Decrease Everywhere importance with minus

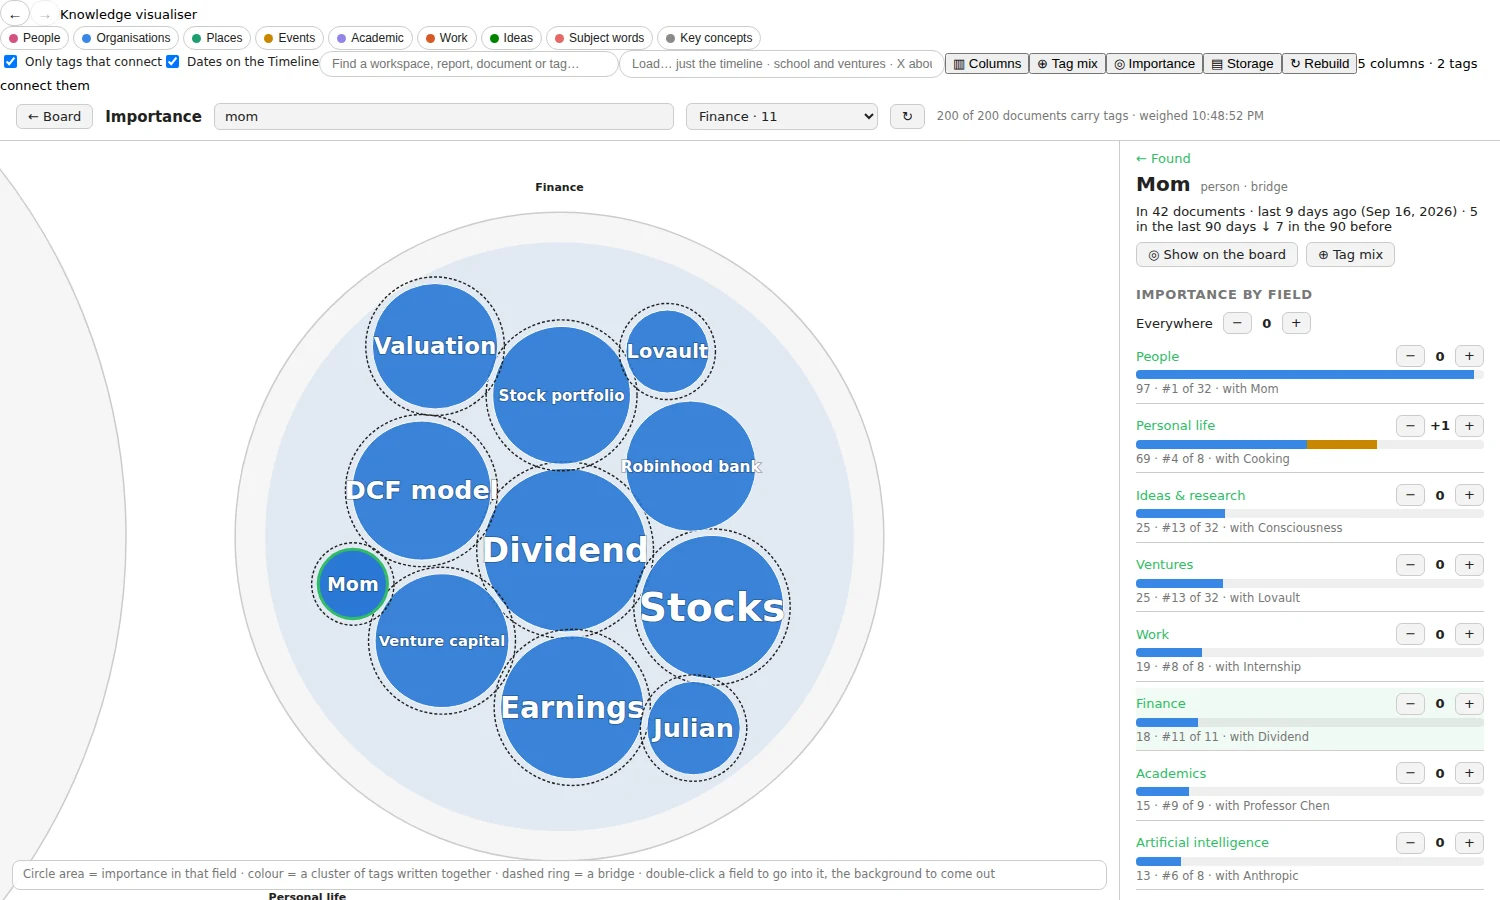[x=1237, y=323]
